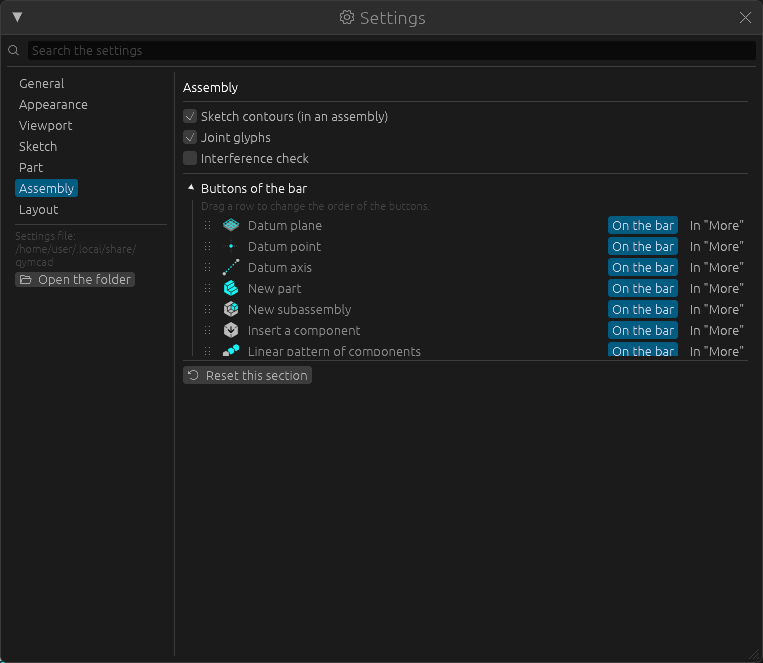The width and height of the screenshot is (763, 663).
Task: Move Datum axis into "More"
Action: coord(716,267)
